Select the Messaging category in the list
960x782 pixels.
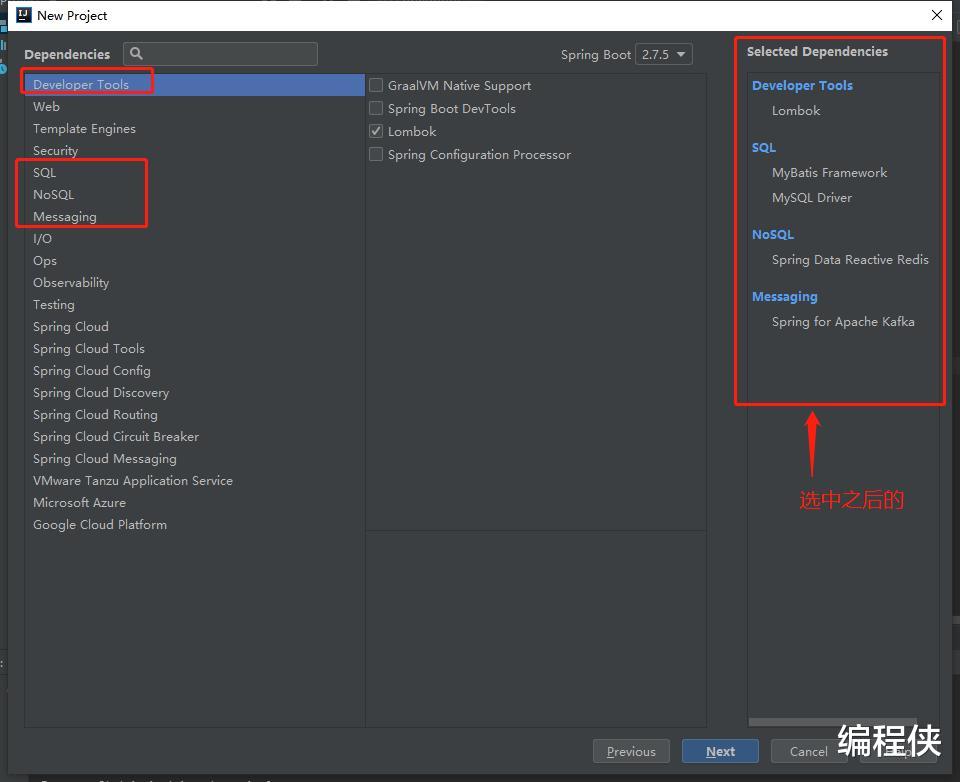[x=195, y=217]
